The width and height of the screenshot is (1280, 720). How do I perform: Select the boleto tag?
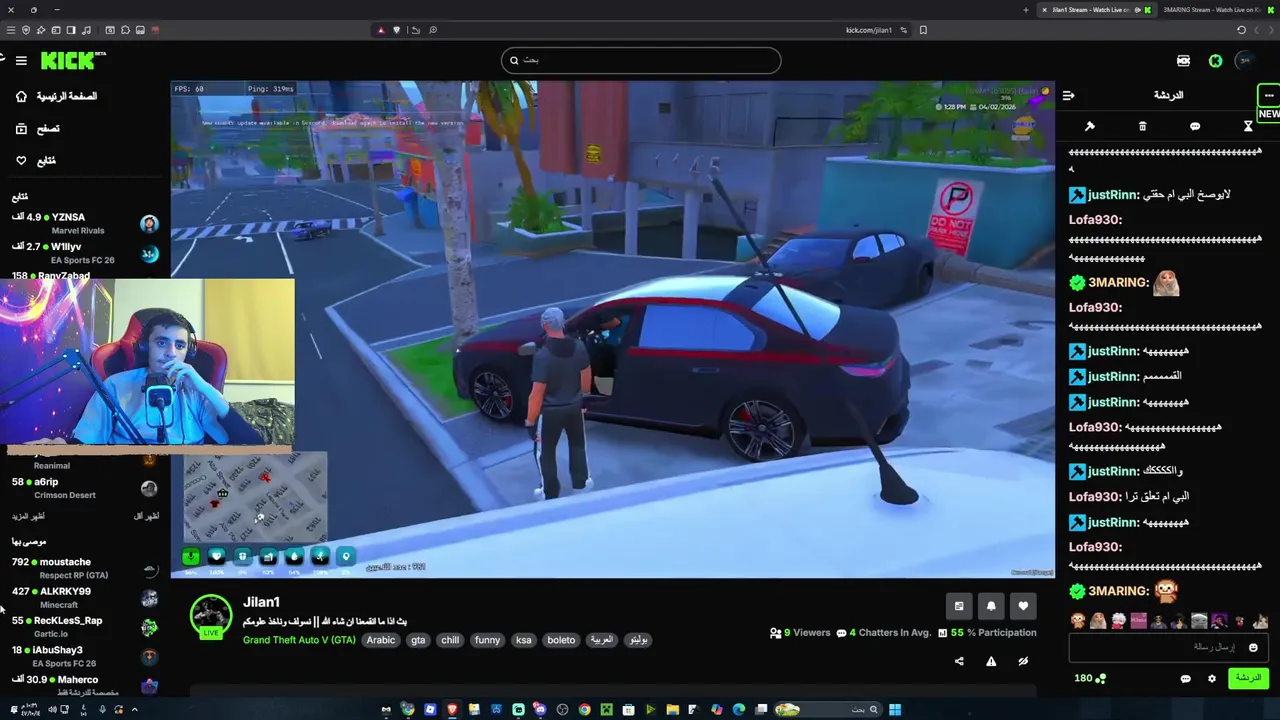pyautogui.click(x=561, y=640)
